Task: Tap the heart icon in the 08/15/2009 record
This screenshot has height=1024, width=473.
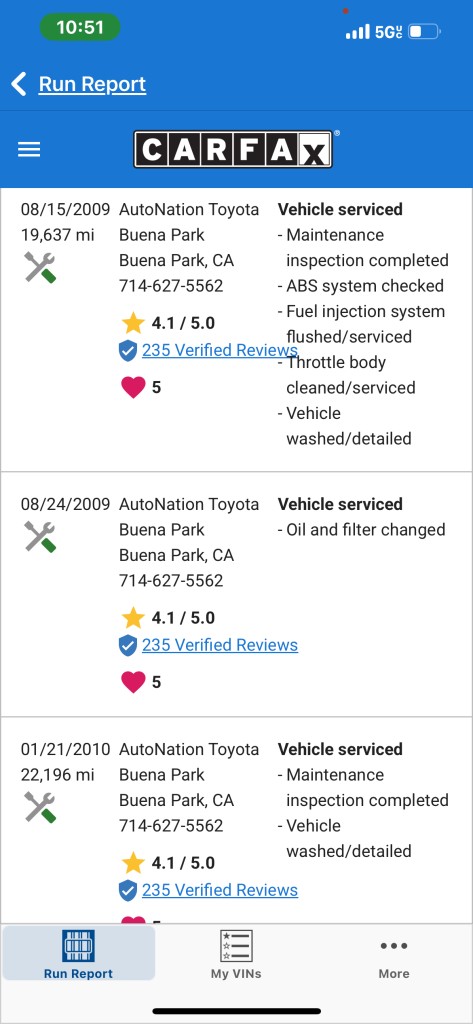Action: coord(133,387)
